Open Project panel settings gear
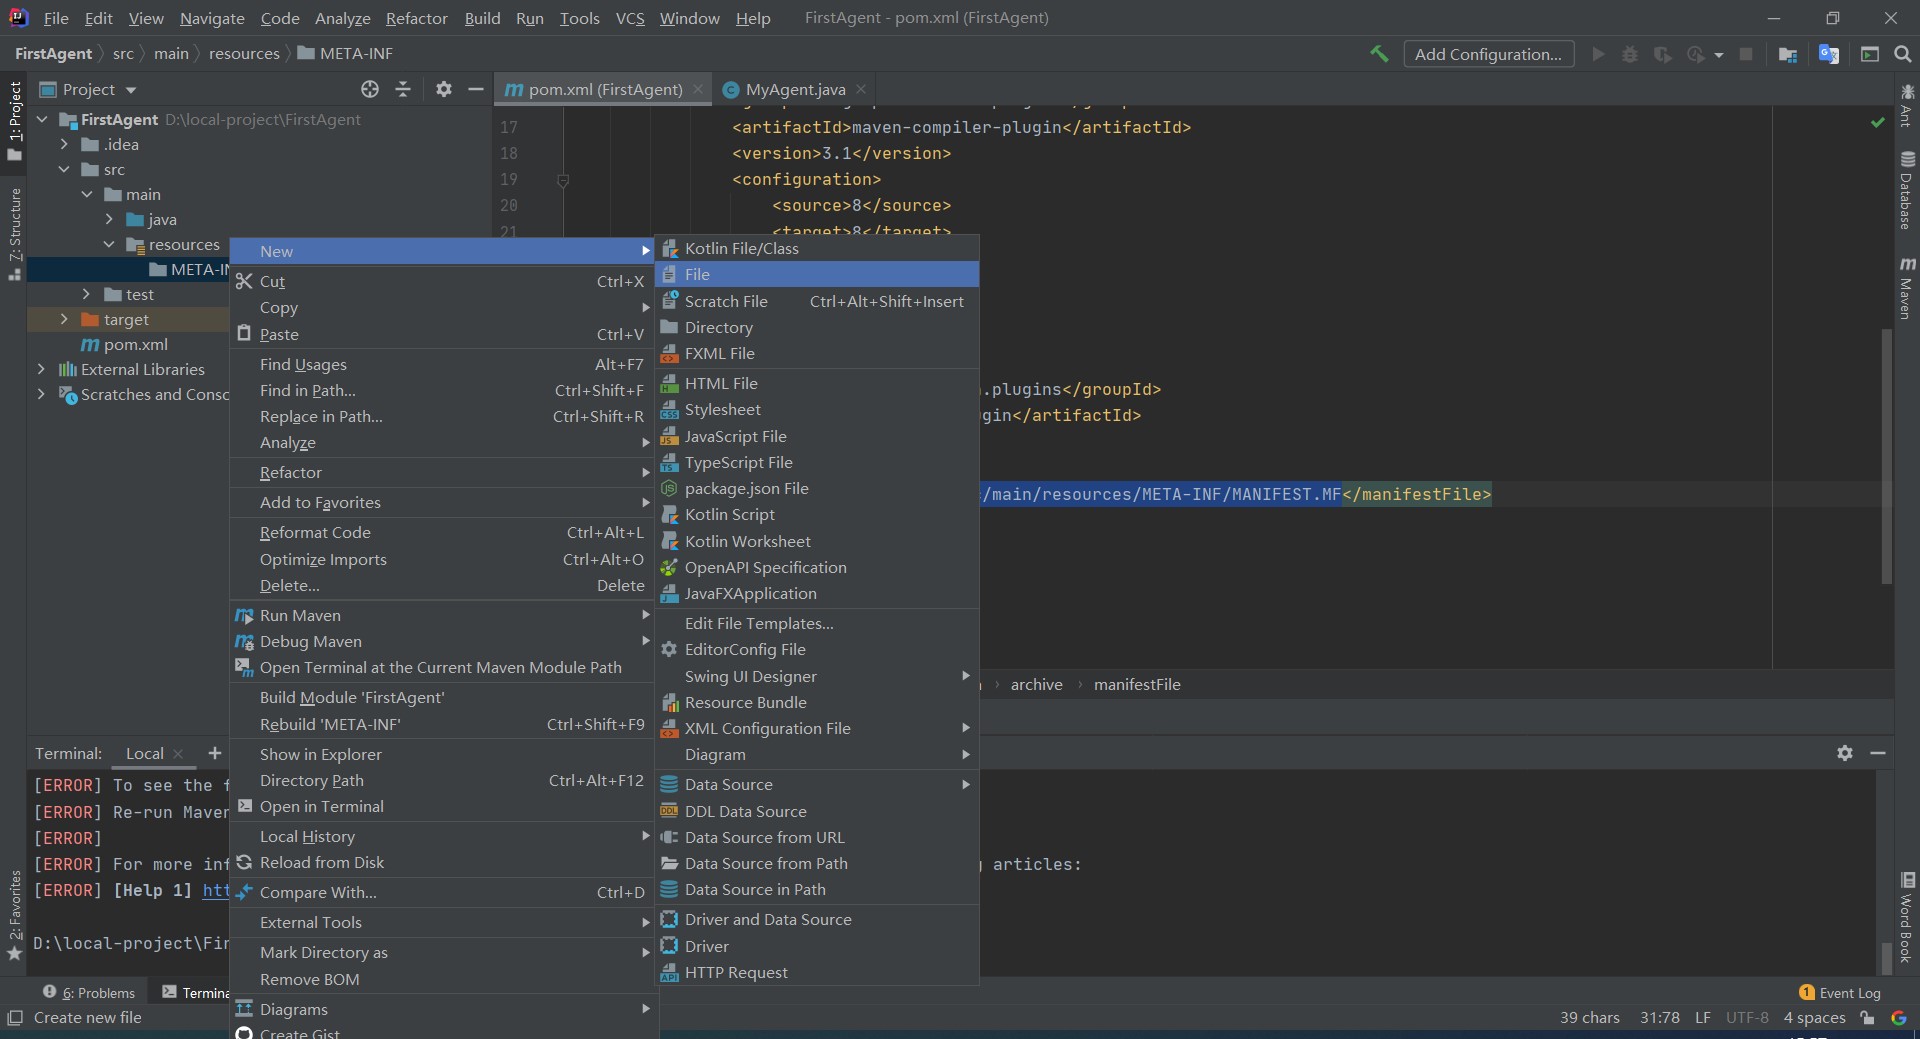1920x1039 pixels. pyautogui.click(x=444, y=89)
